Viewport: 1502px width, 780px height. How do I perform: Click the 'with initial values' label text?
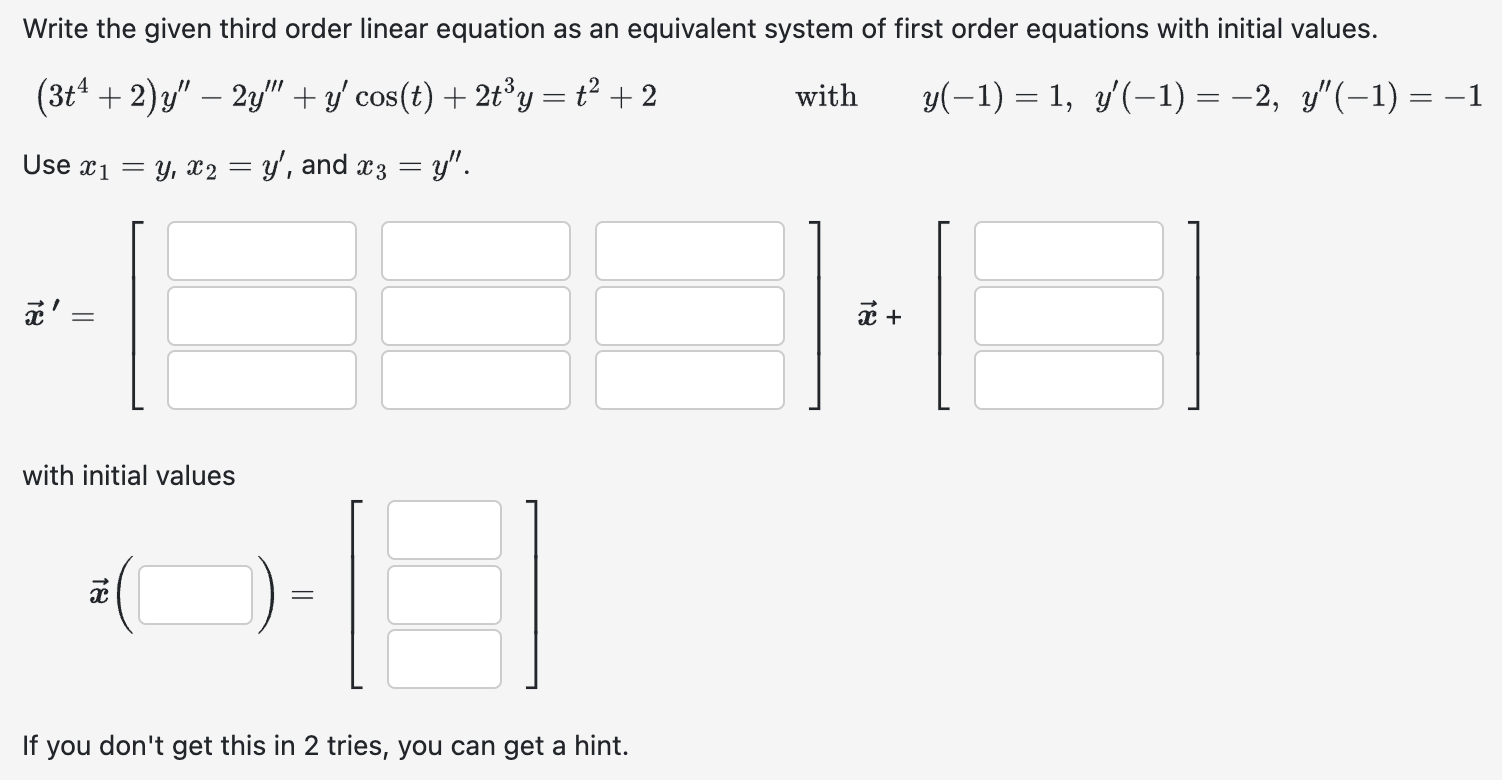tap(128, 476)
